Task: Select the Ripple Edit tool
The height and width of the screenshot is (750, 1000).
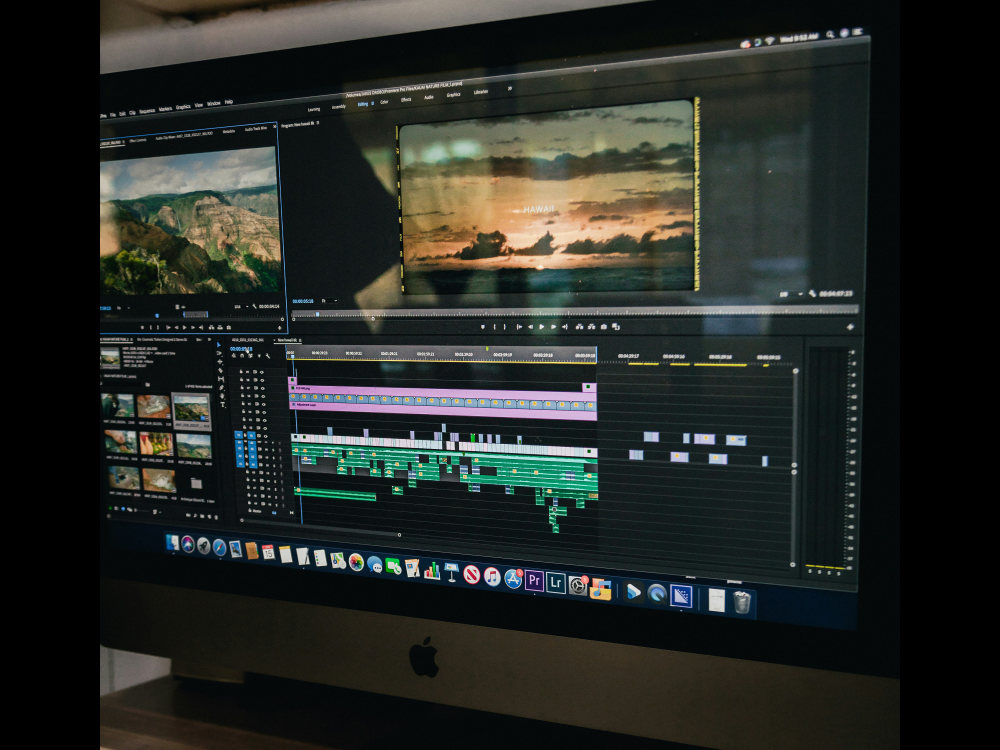Action: [x=219, y=362]
